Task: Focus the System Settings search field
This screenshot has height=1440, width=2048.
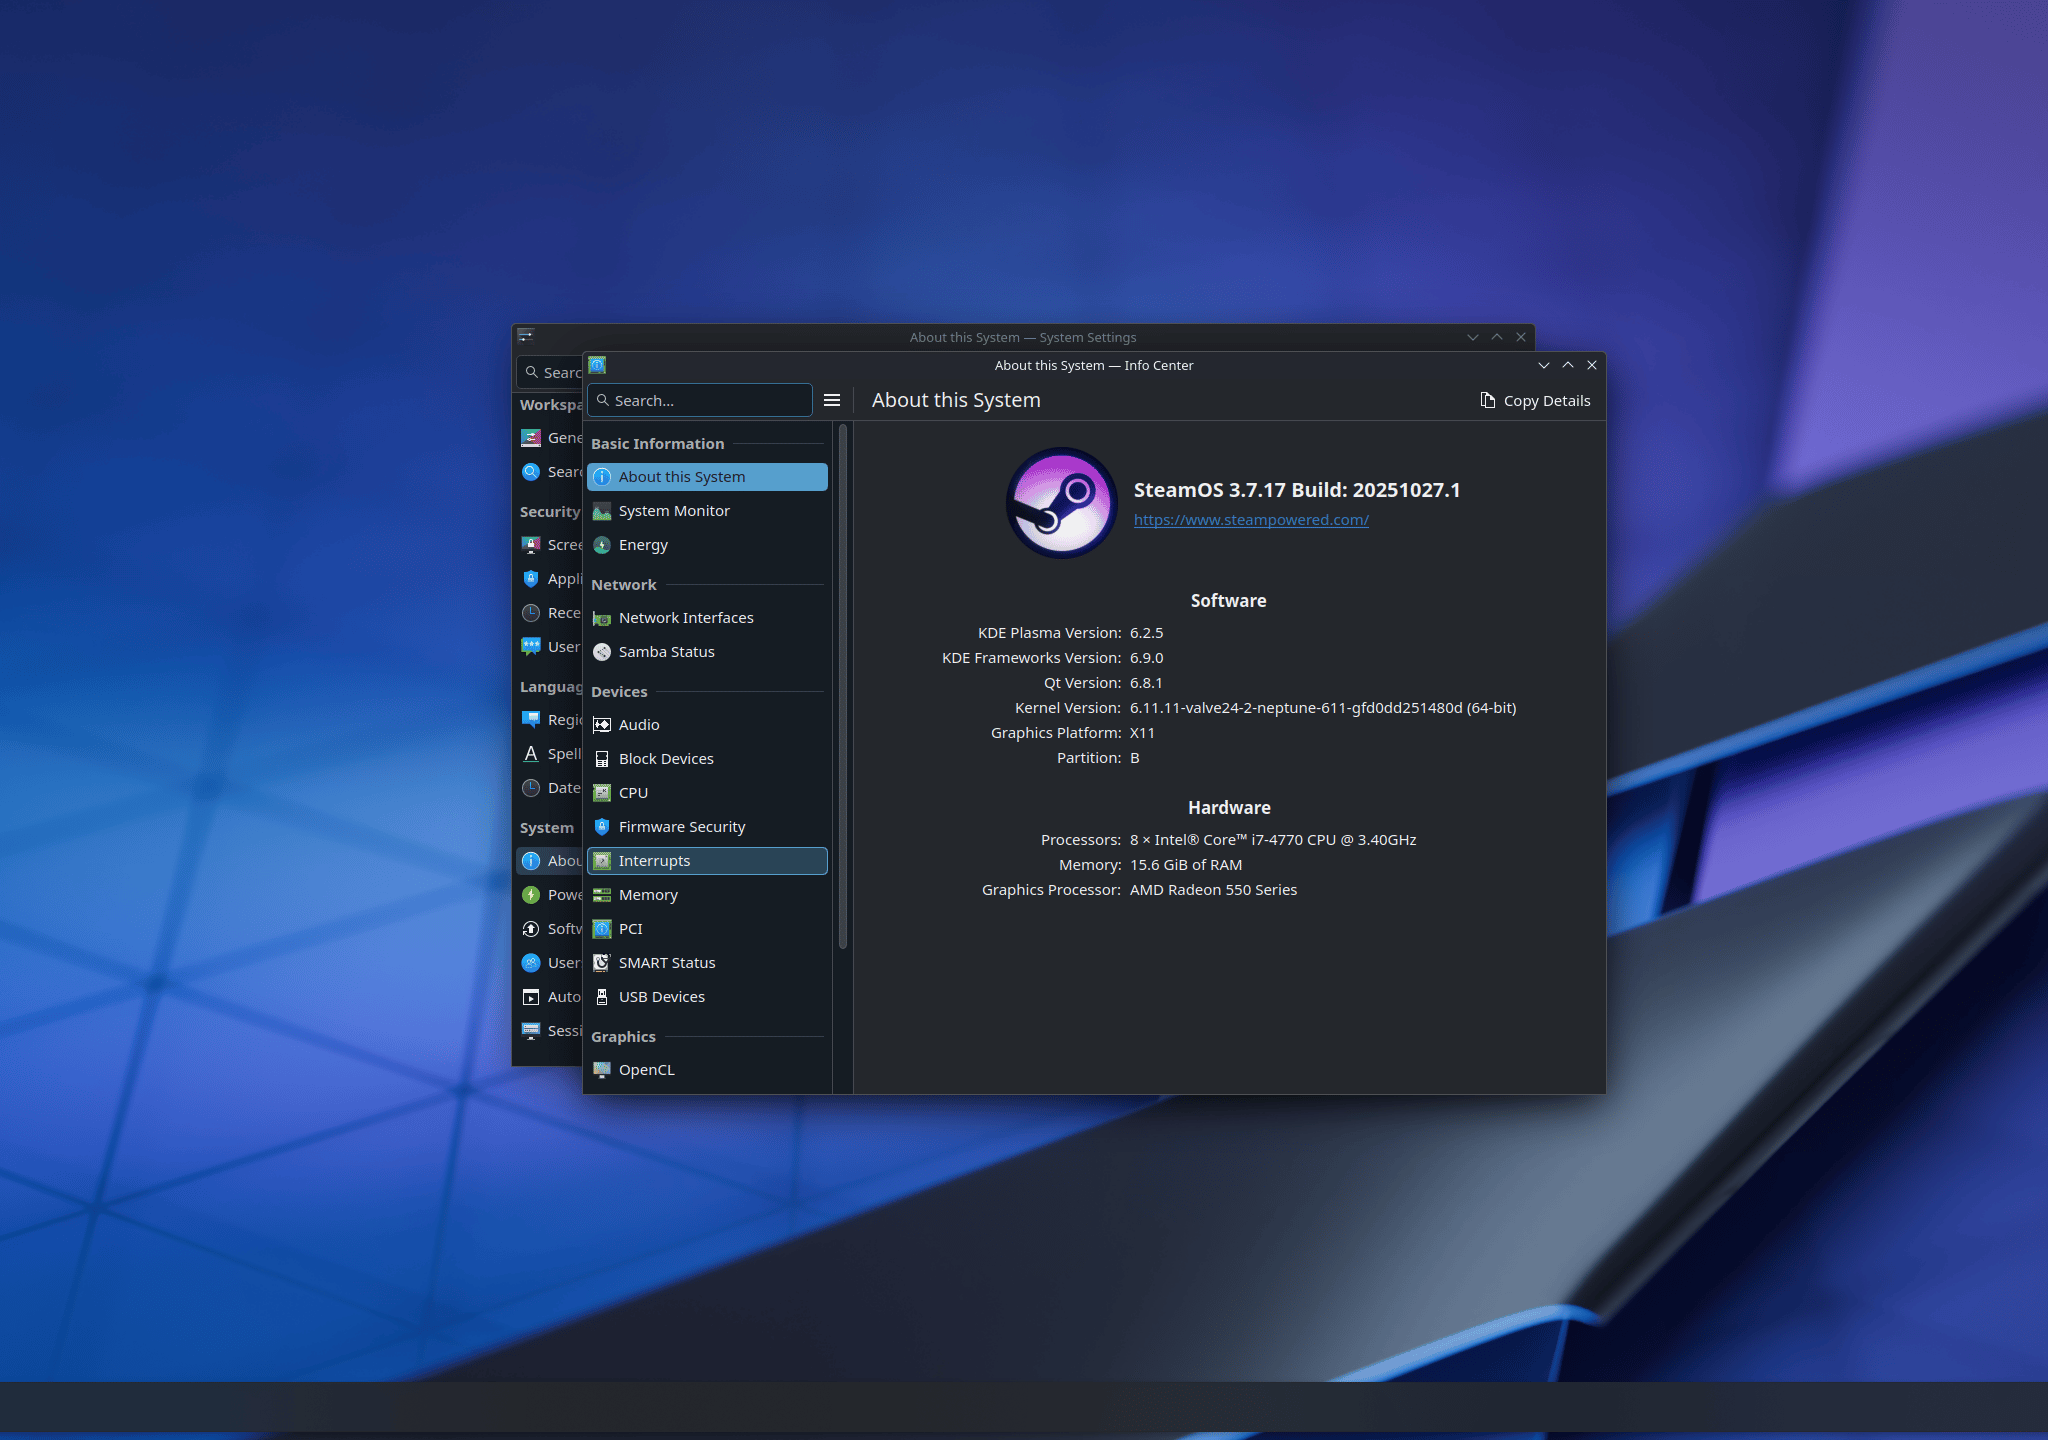Action: point(550,372)
